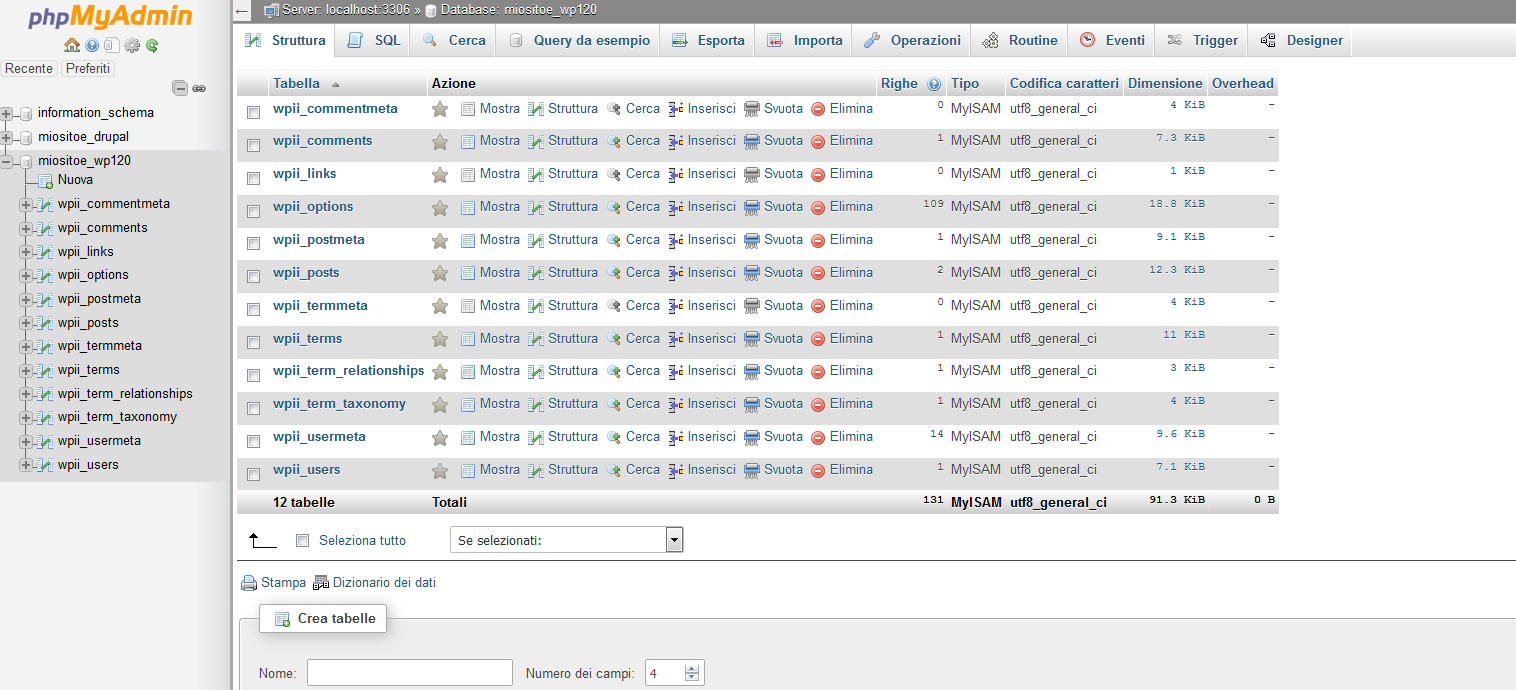Image resolution: width=1516 pixels, height=690 pixels.
Task: Empty wpii_termmeta using Svuota
Action: point(774,306)
